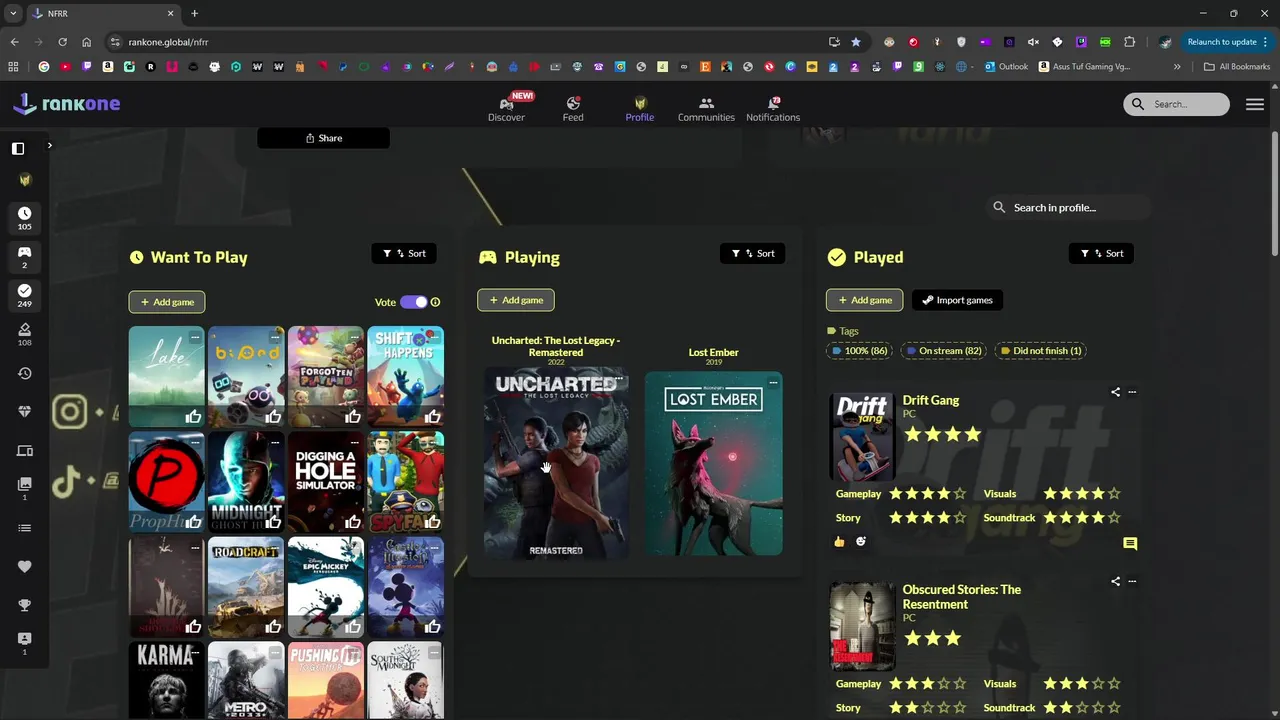Like the Shift Happens thumbs-up
The width and height of the screenshot is (1280, 720).
pos(432,417)
